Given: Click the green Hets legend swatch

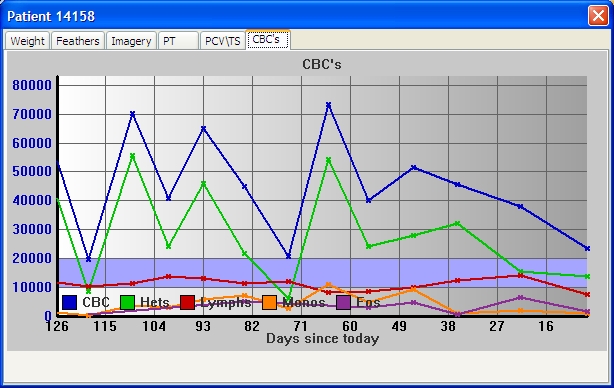Looking at the screenshot, I should click(127, 302).
